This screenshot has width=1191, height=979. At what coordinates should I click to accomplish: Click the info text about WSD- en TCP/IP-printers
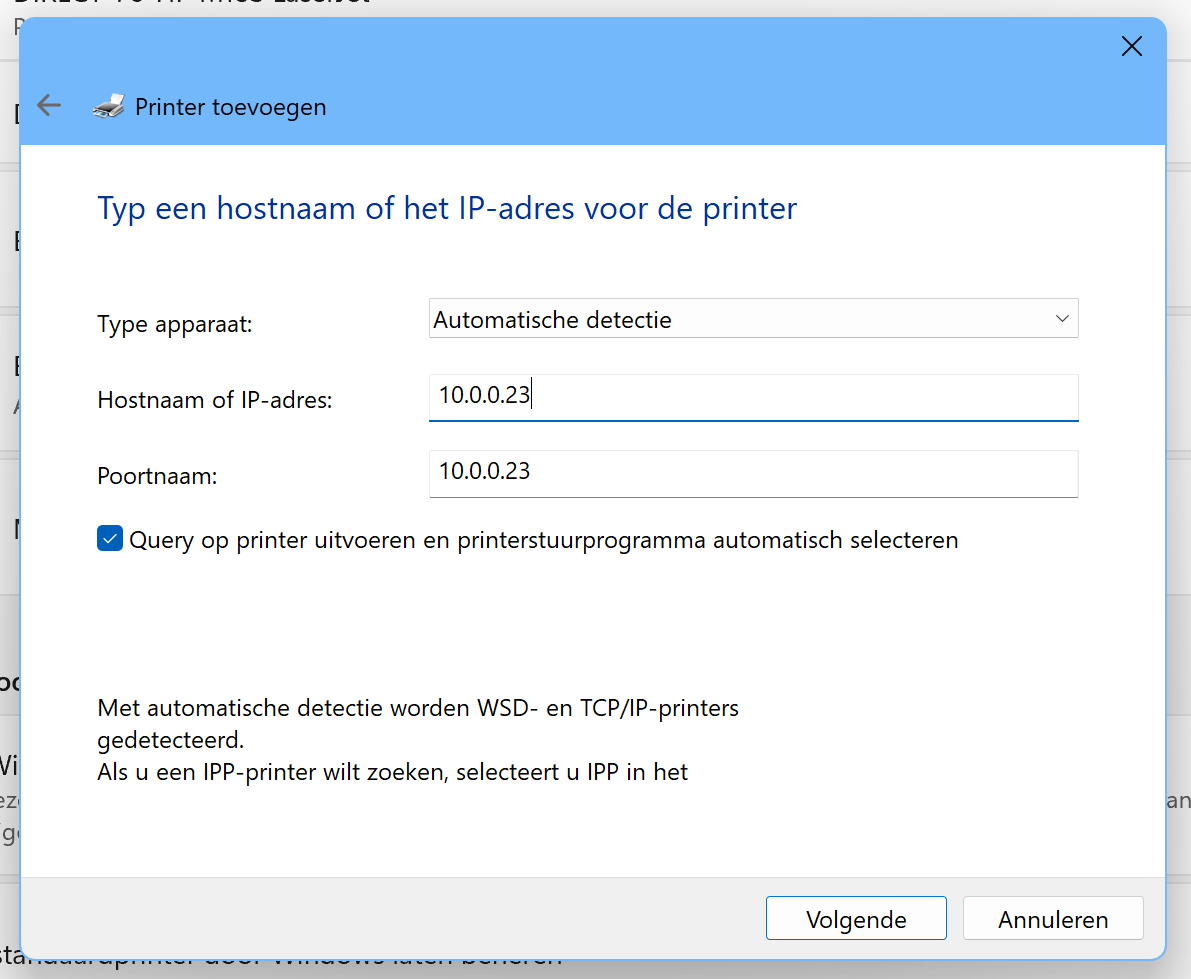click(x=417, y=709)
